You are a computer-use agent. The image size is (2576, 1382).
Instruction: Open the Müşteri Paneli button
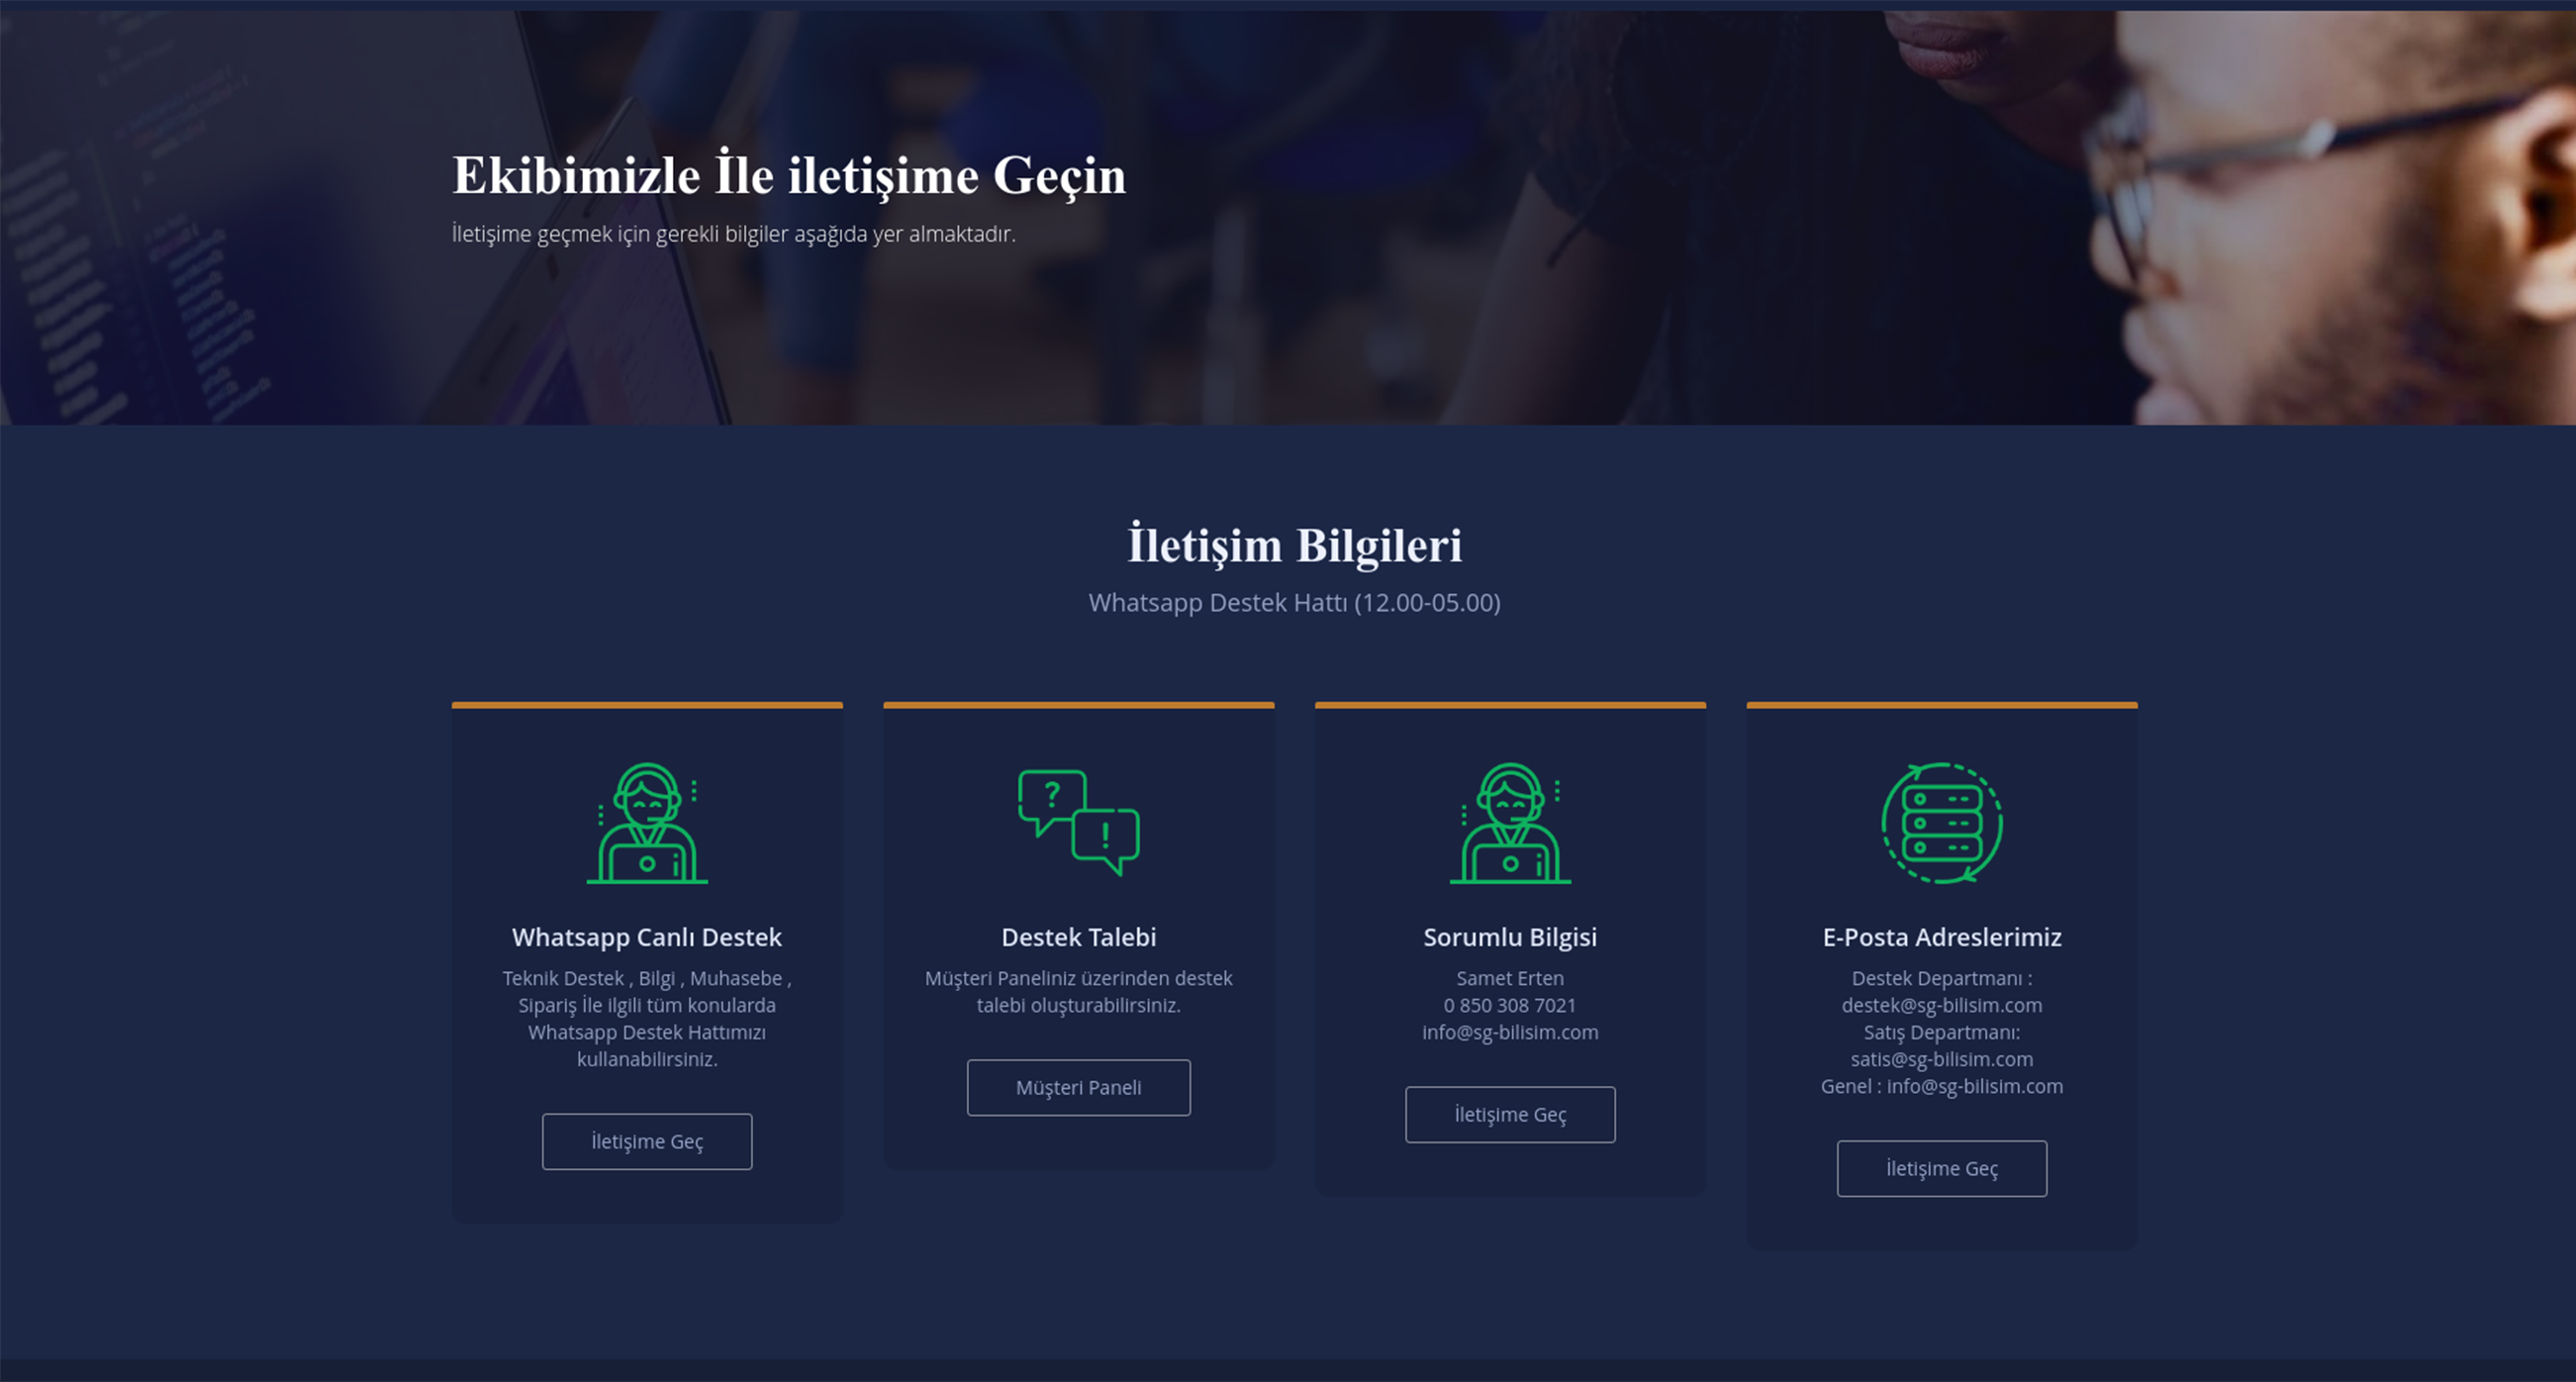coord(1078,1087)
